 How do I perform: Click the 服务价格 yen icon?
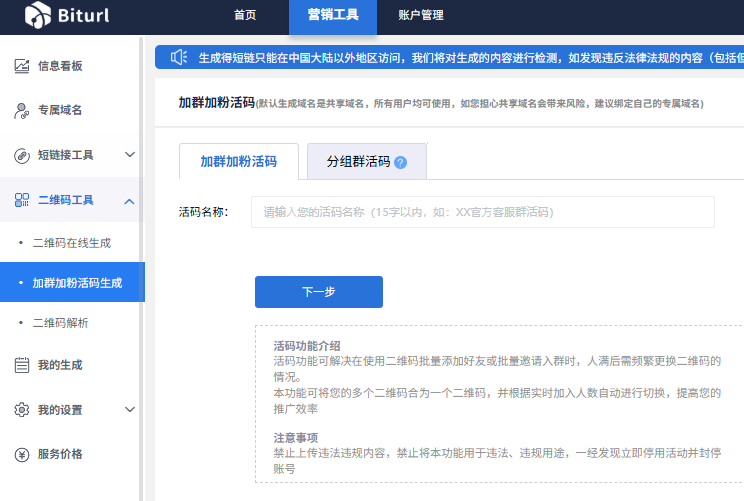(22, 454)
